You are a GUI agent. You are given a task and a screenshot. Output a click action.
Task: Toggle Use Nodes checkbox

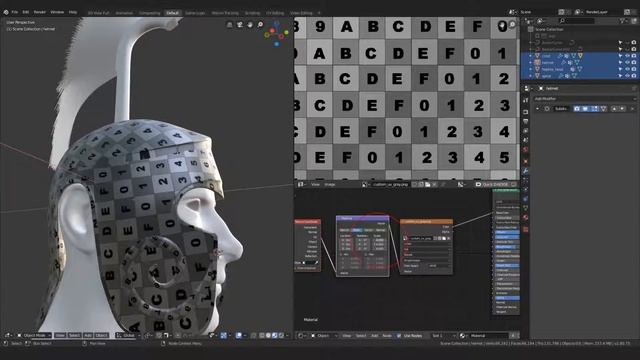pos(399,336)
